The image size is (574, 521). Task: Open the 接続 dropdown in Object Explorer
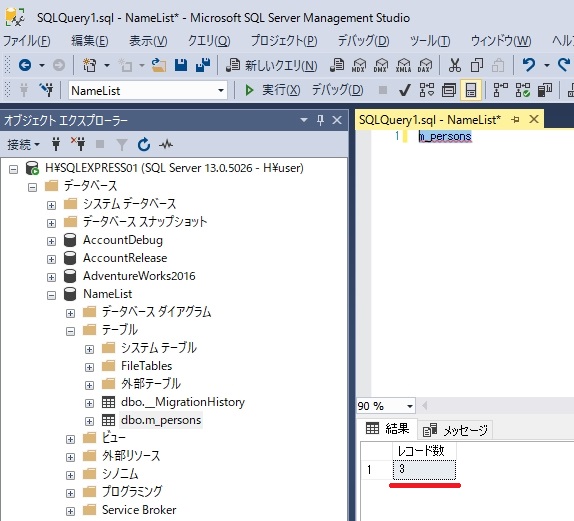(23, 145)
